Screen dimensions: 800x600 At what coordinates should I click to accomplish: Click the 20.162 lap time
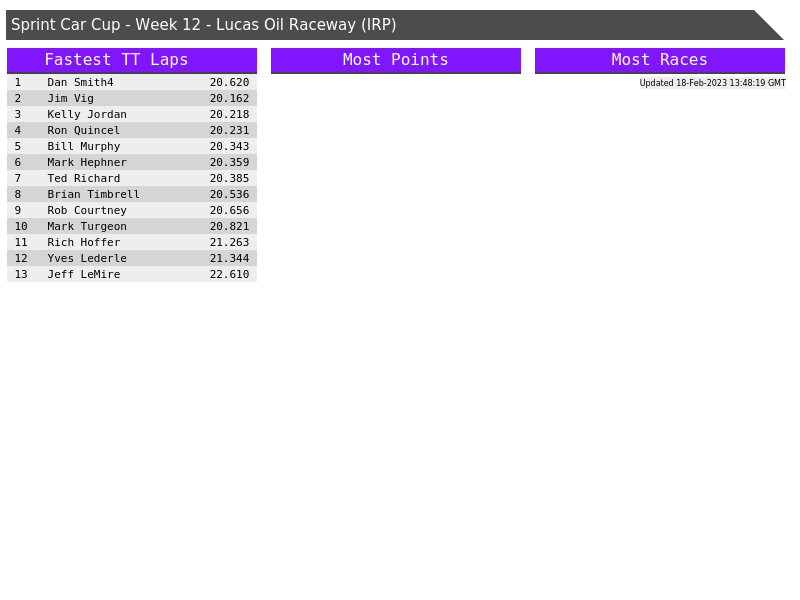pyautogui.click(x=229, y=98)
